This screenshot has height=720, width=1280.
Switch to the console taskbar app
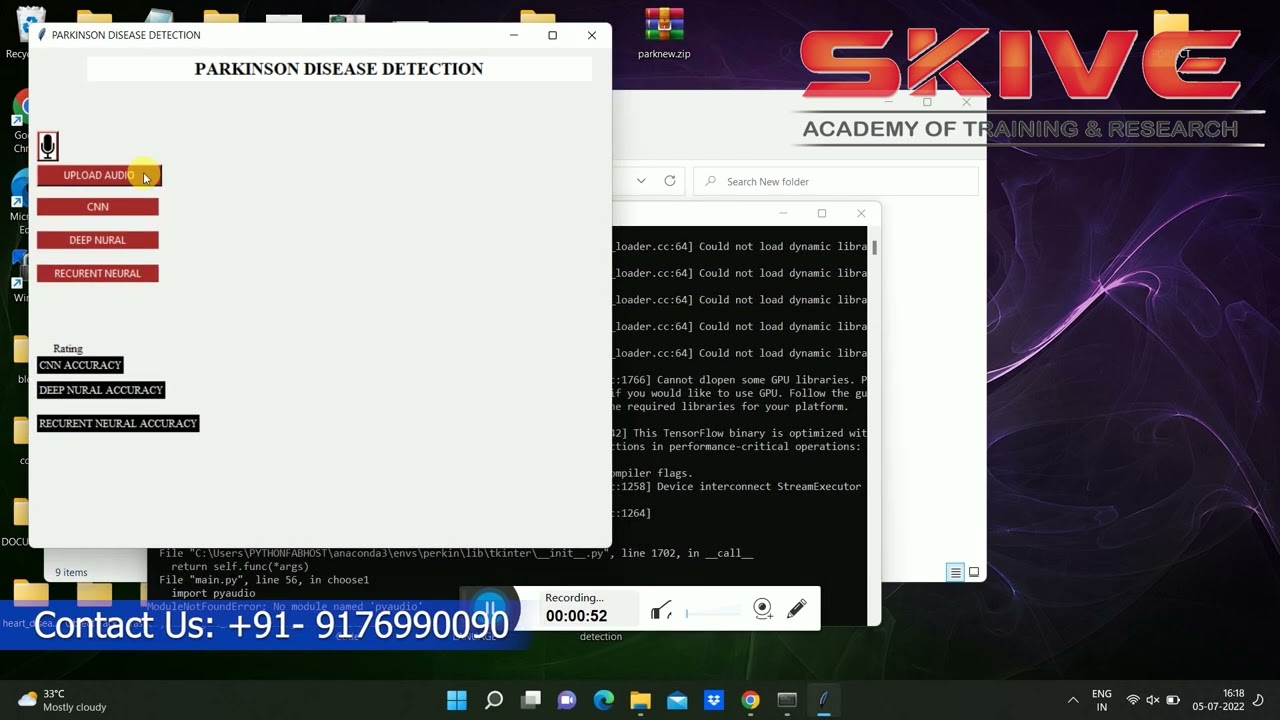787,700
